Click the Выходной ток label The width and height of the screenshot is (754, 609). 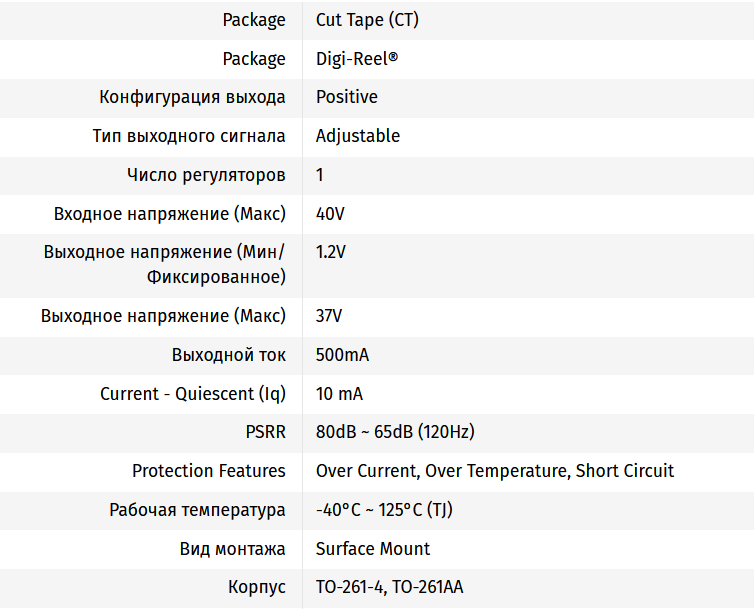228,355
